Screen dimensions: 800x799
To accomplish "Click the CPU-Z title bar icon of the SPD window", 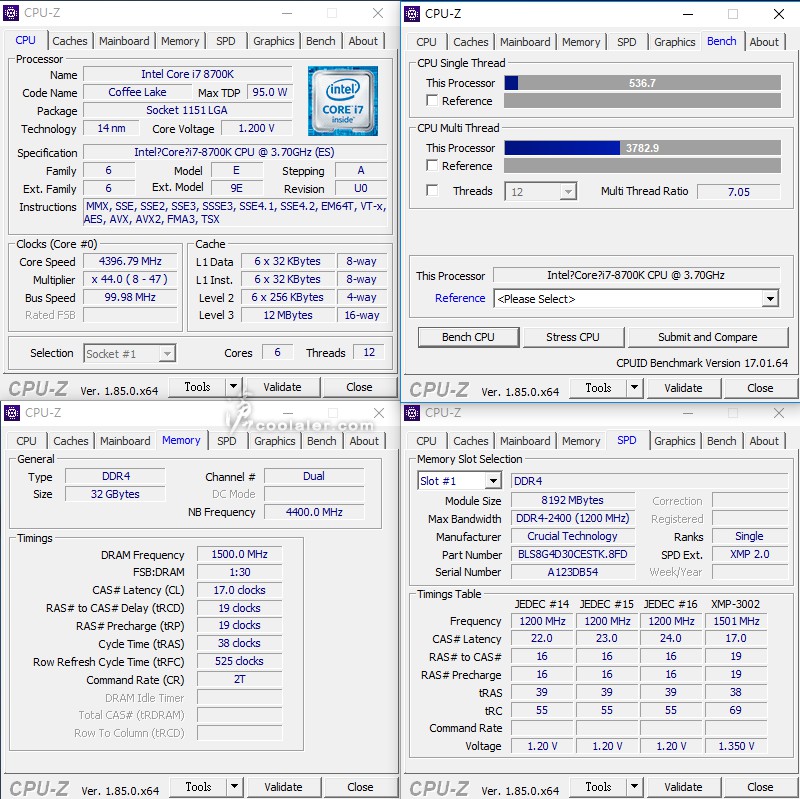I will point(412,413).
